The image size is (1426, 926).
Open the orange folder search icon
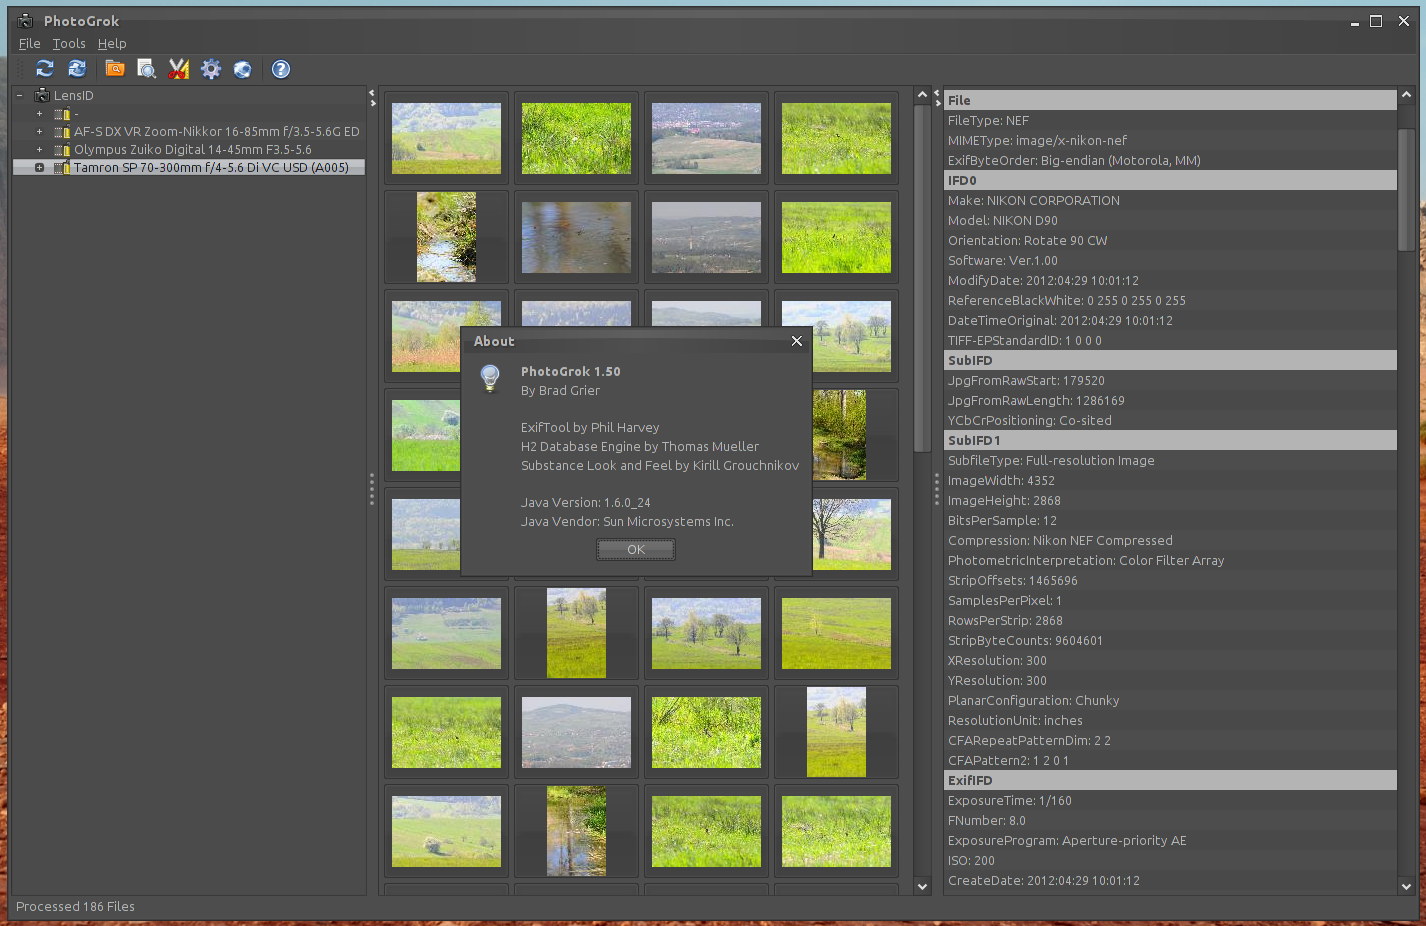tap(115, 69)
